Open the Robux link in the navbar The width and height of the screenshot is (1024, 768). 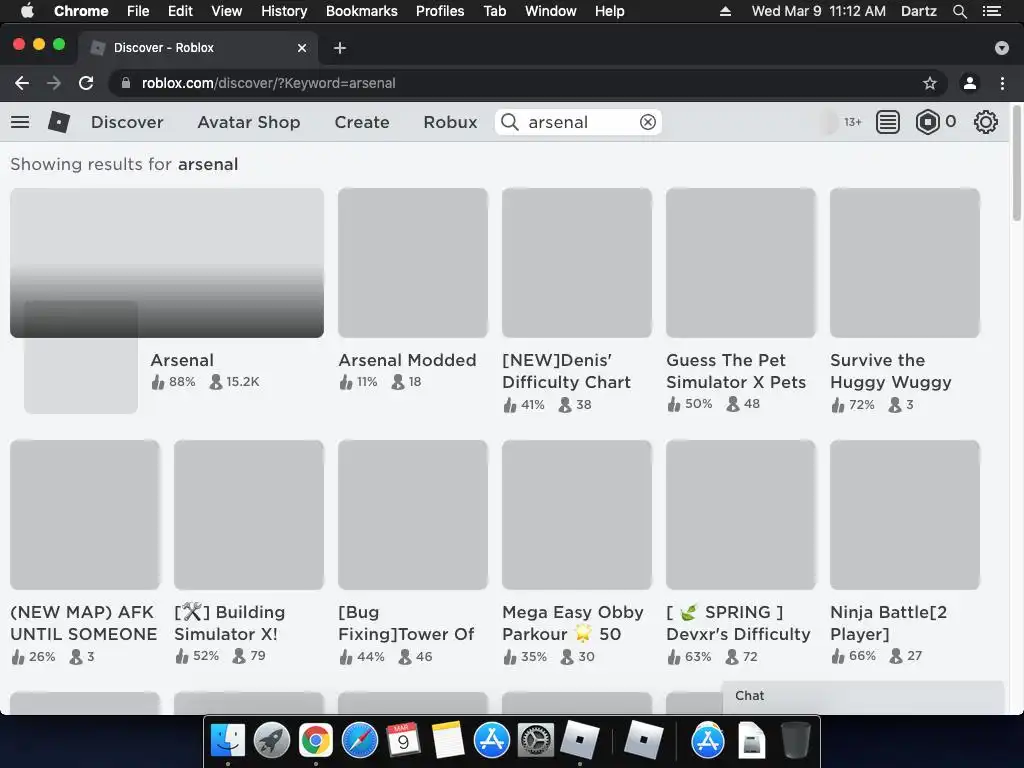(x=450, y=122)
